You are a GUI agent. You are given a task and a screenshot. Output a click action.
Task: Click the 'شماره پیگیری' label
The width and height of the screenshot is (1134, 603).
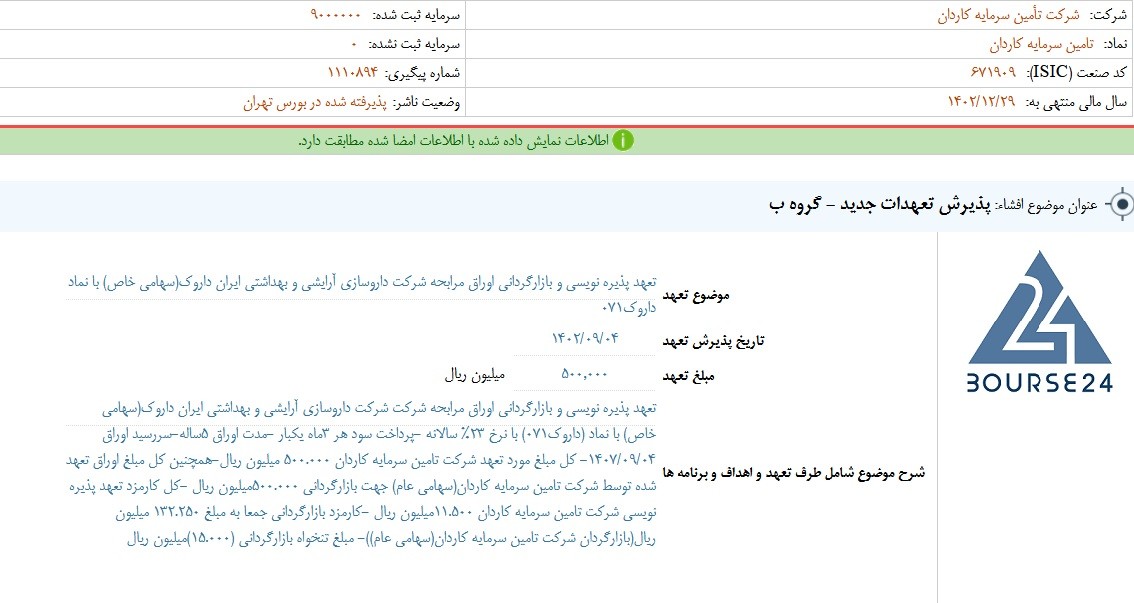[x=422, y=73]
